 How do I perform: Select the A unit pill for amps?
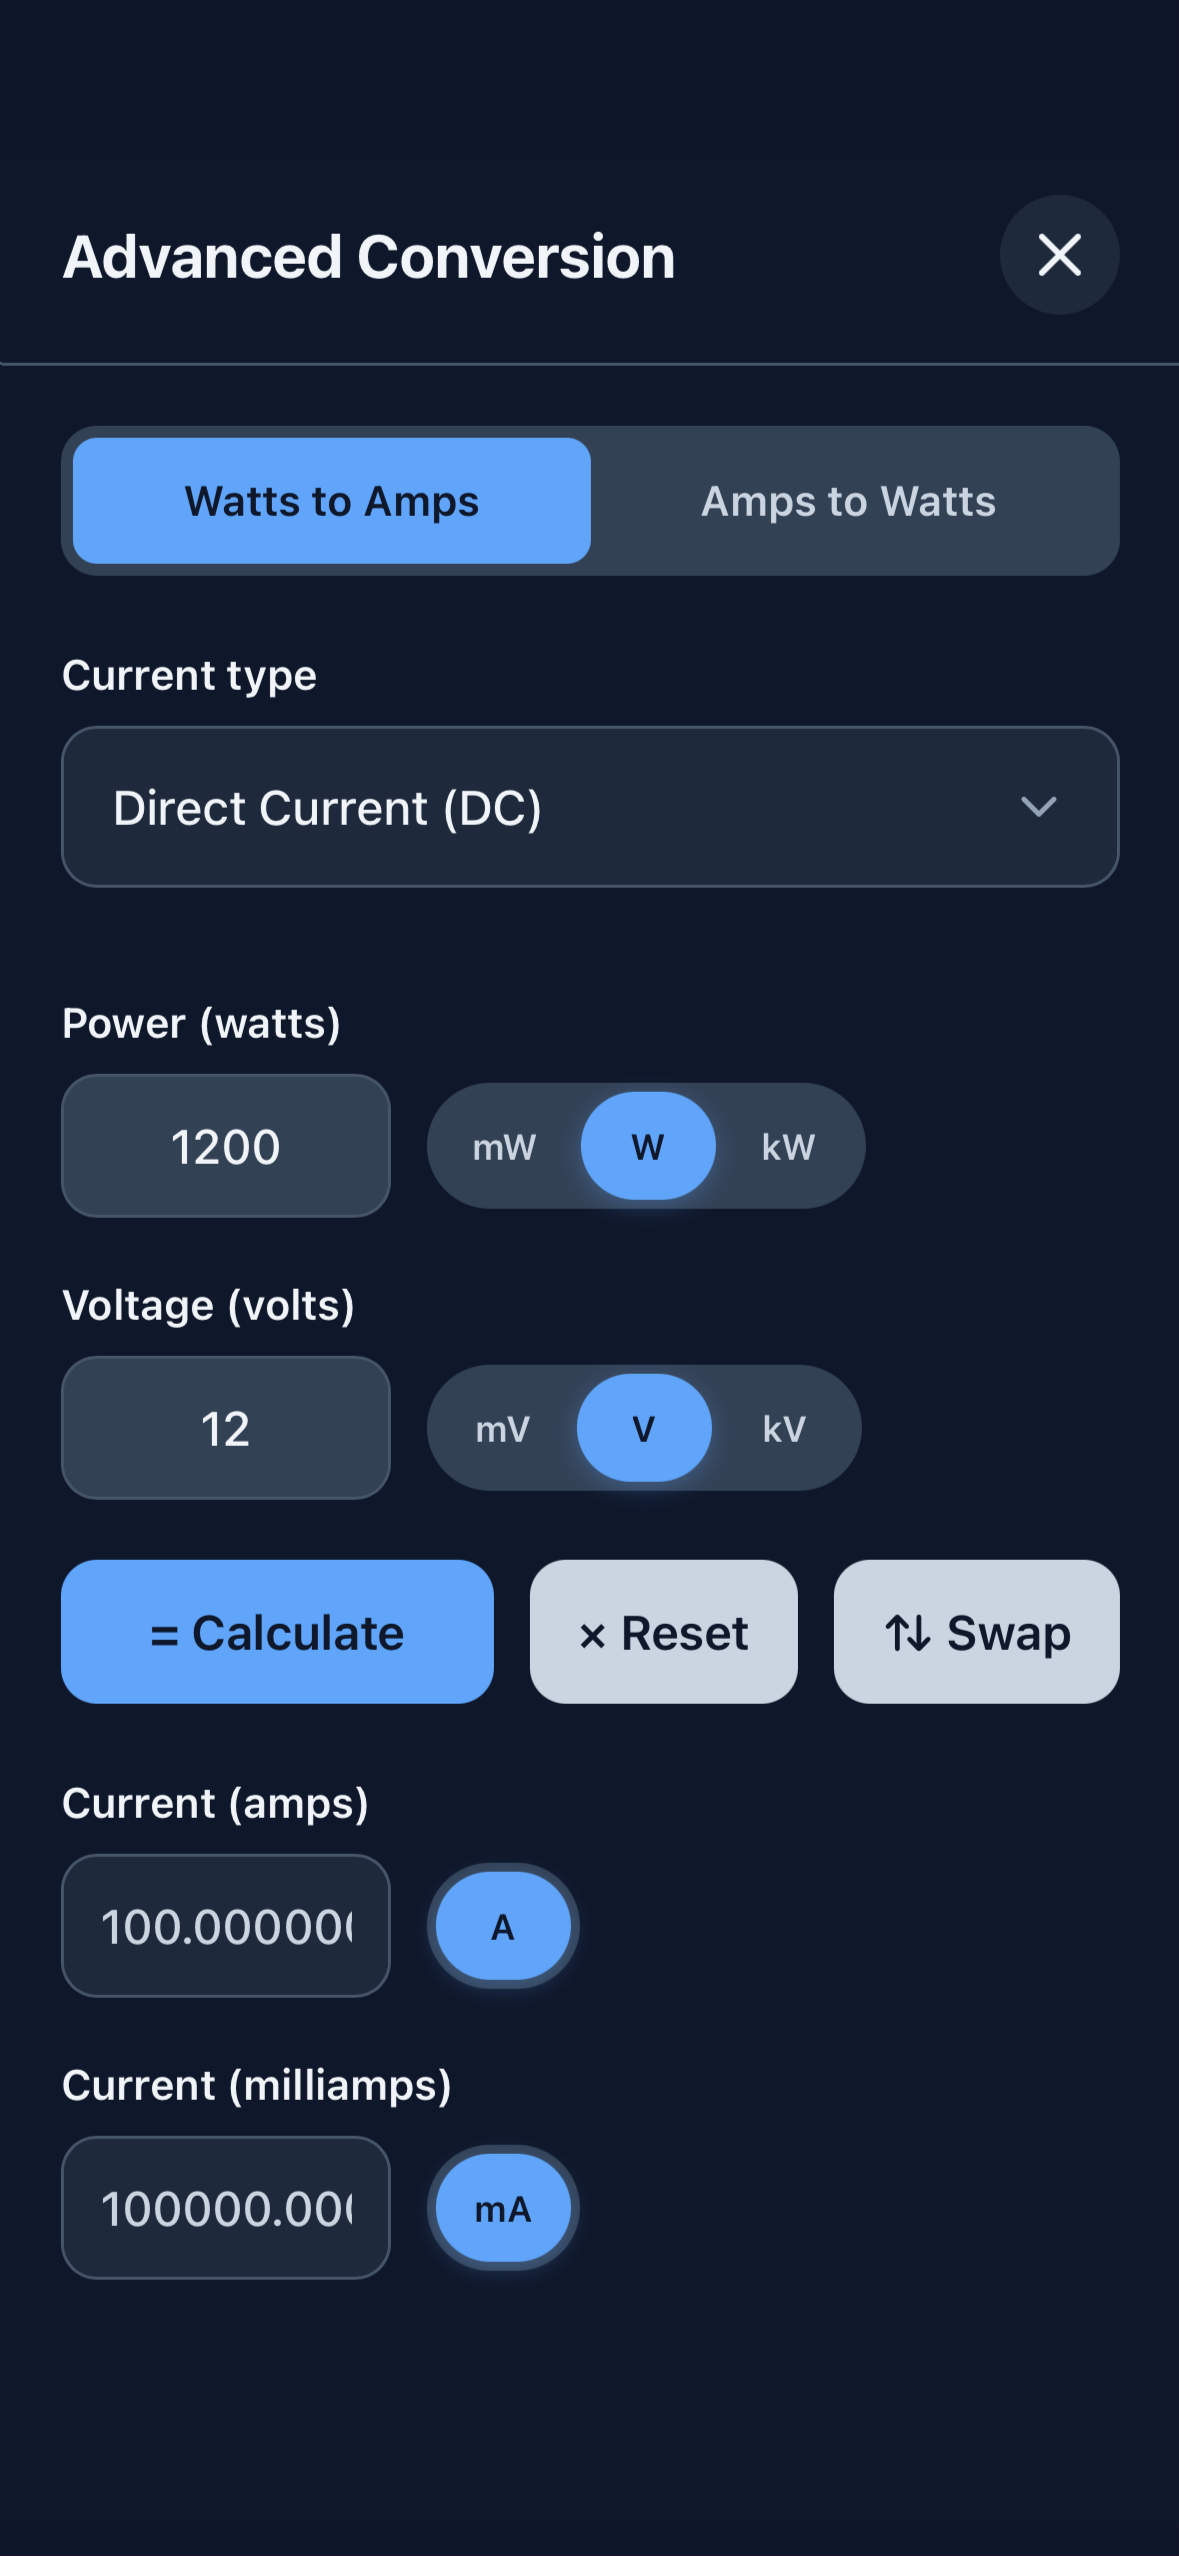click(502, 1926)
